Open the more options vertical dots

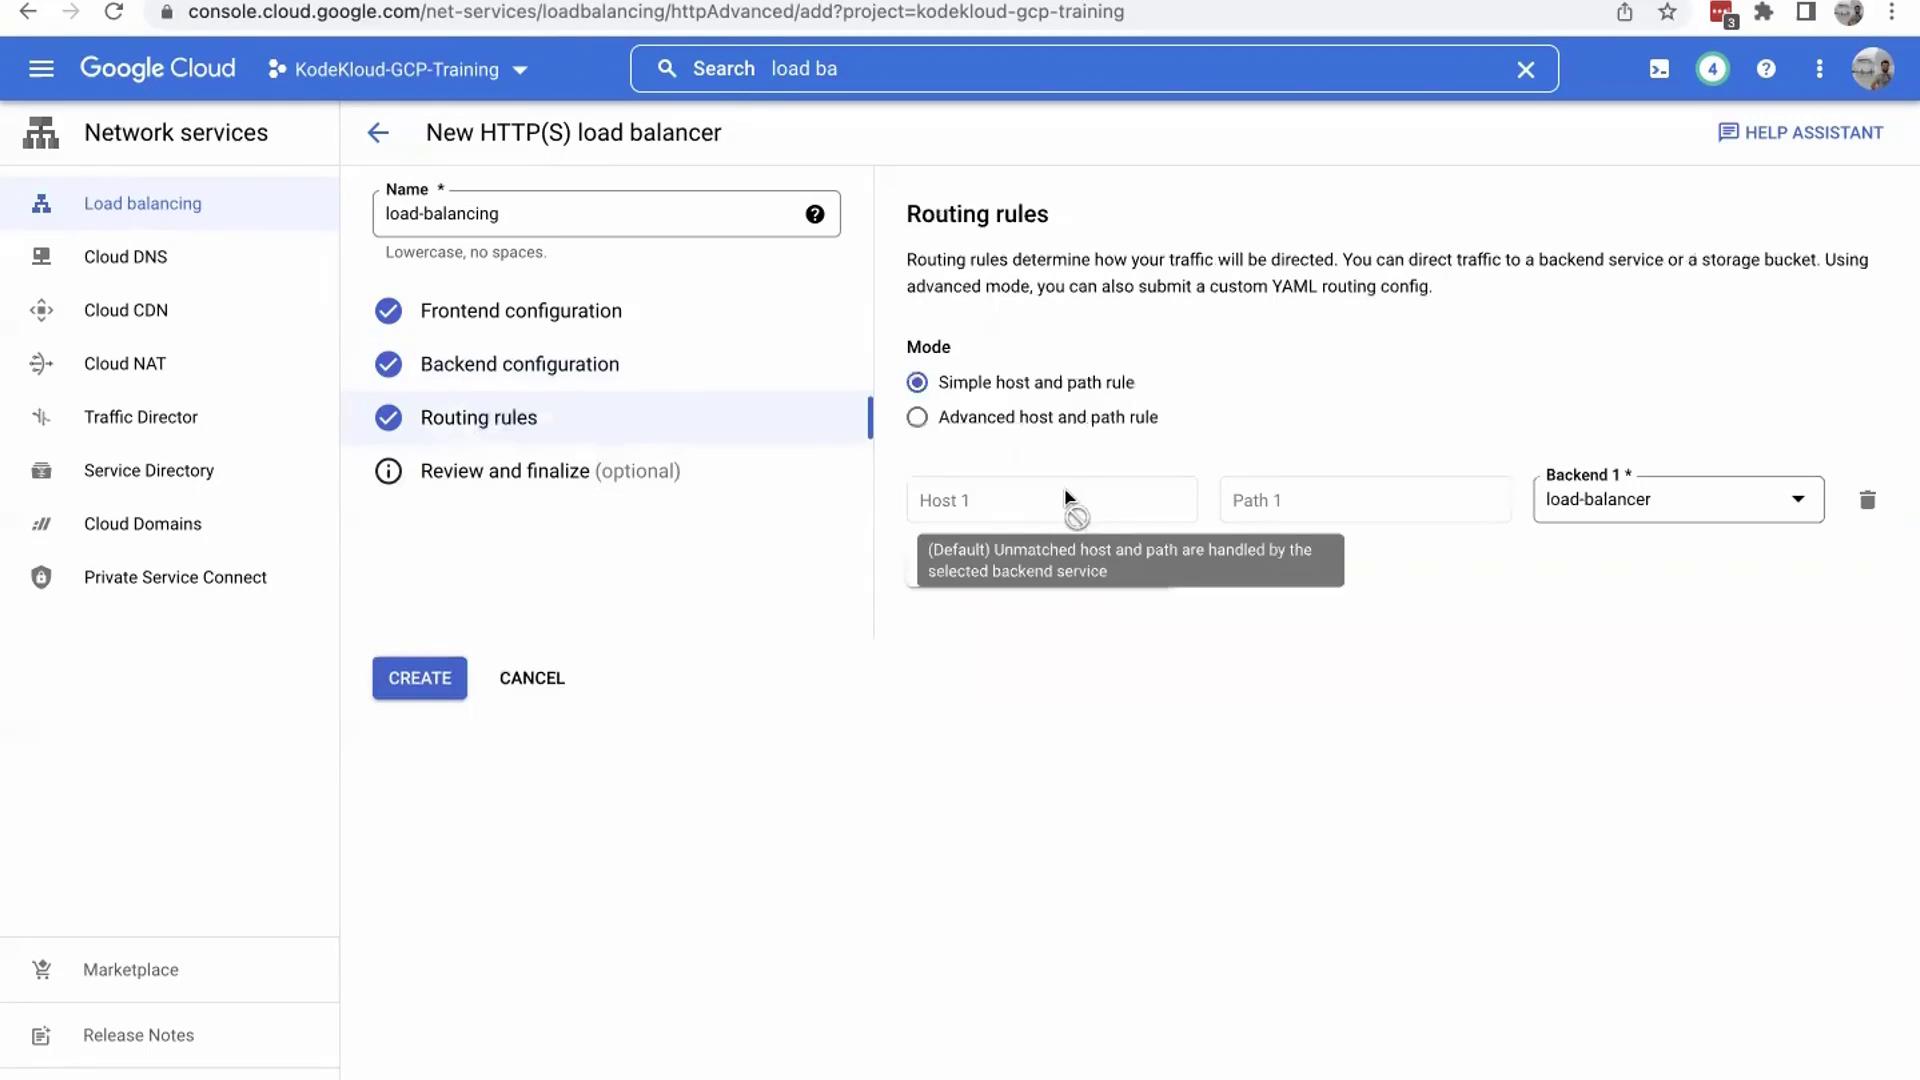(x=1819, y=69)
